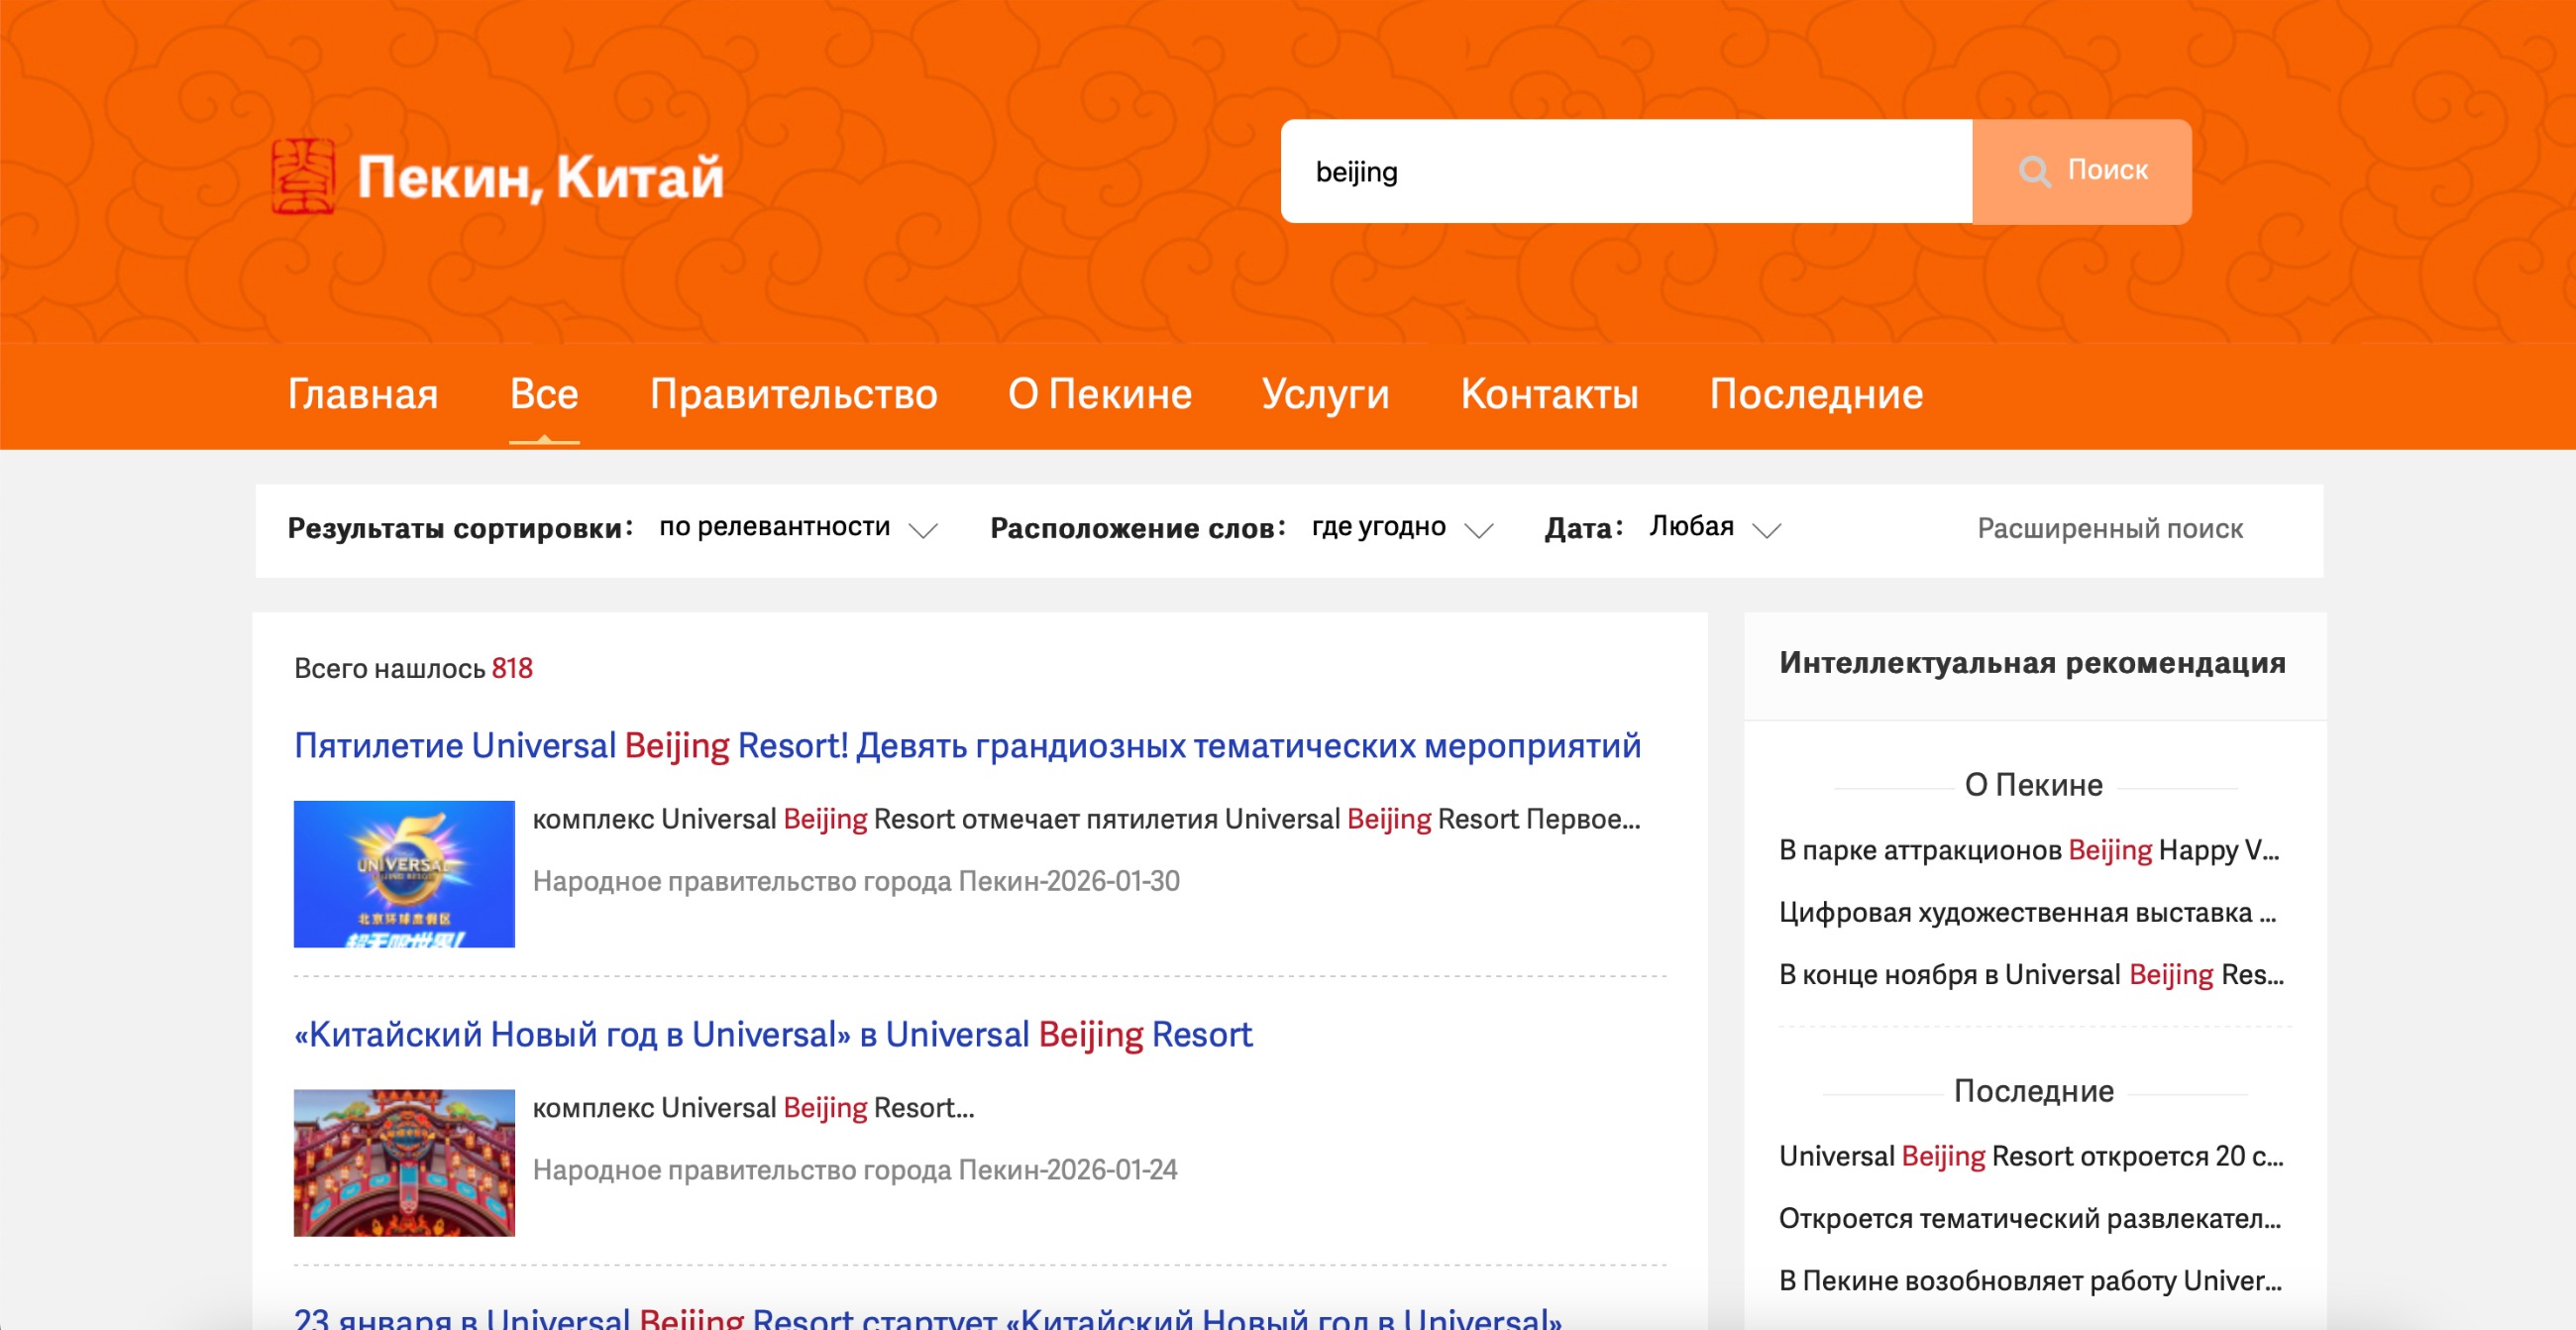
Task: Open the Контакты menu item
Action: coord(1549,394)
